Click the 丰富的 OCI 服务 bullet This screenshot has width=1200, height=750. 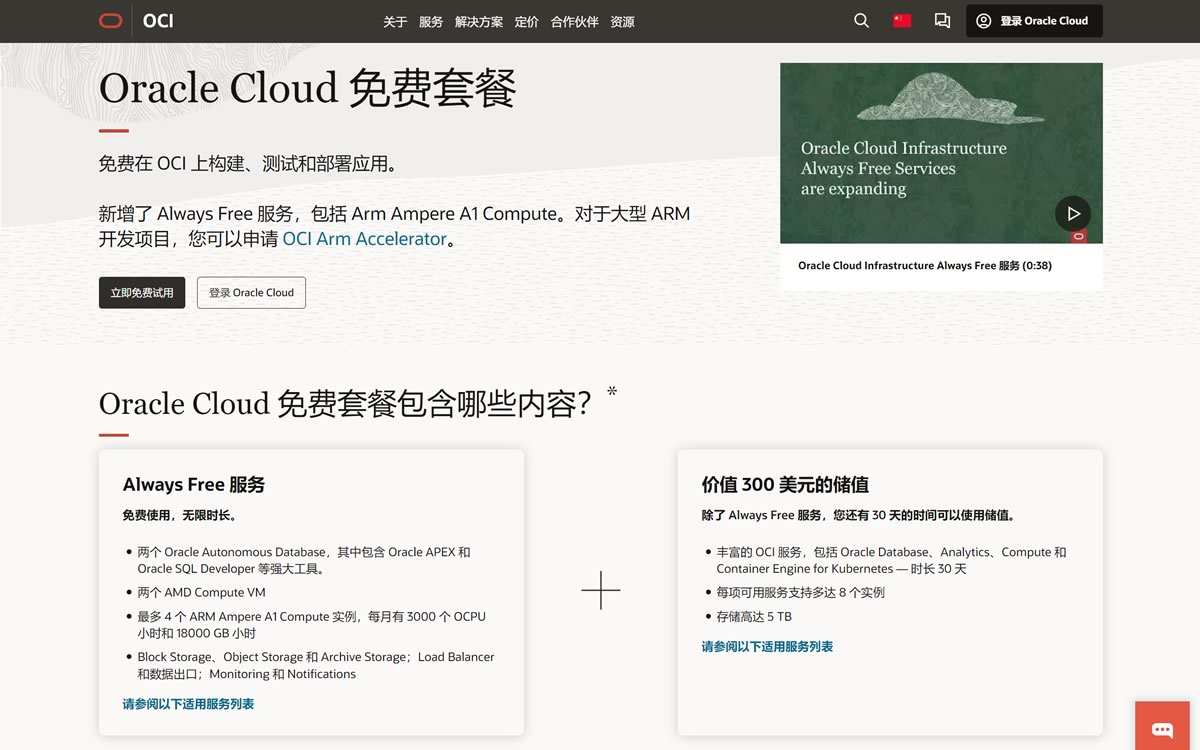pyautogui.click(x=891, y=560)
